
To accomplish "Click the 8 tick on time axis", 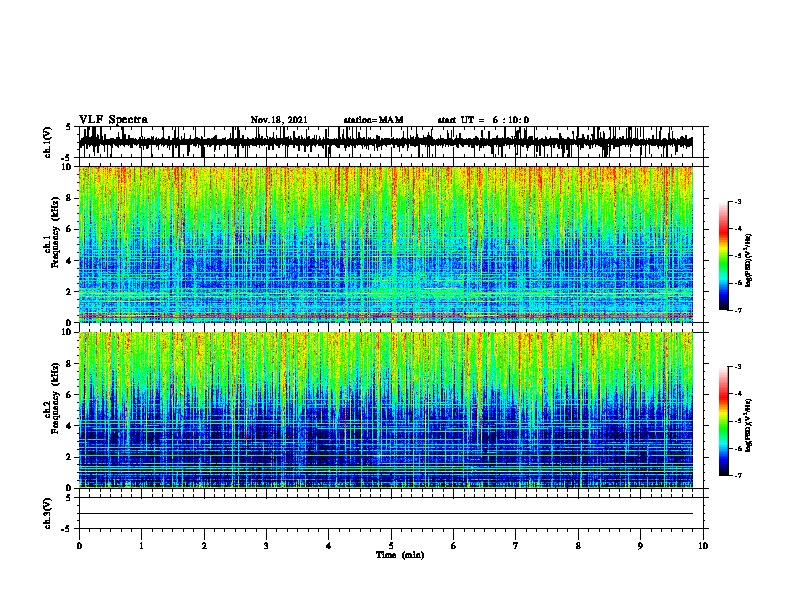I will tap(578, 546).
